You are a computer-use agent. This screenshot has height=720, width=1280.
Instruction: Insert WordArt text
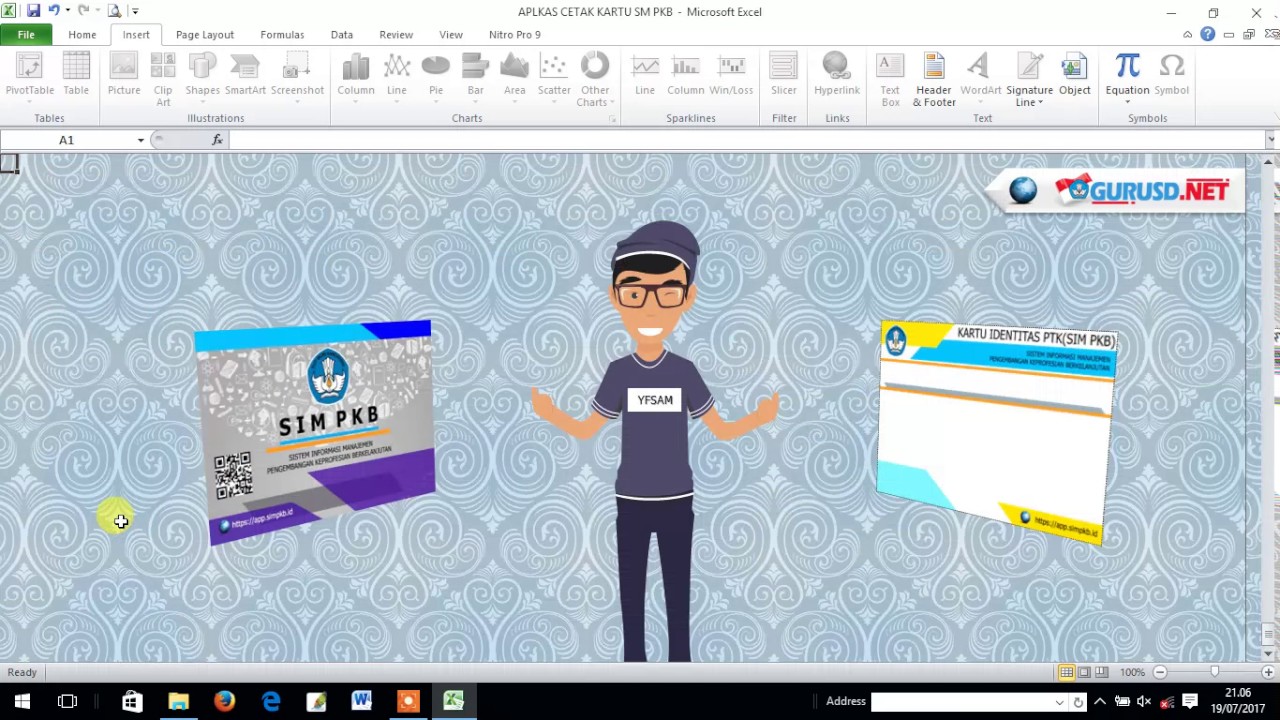980,77
